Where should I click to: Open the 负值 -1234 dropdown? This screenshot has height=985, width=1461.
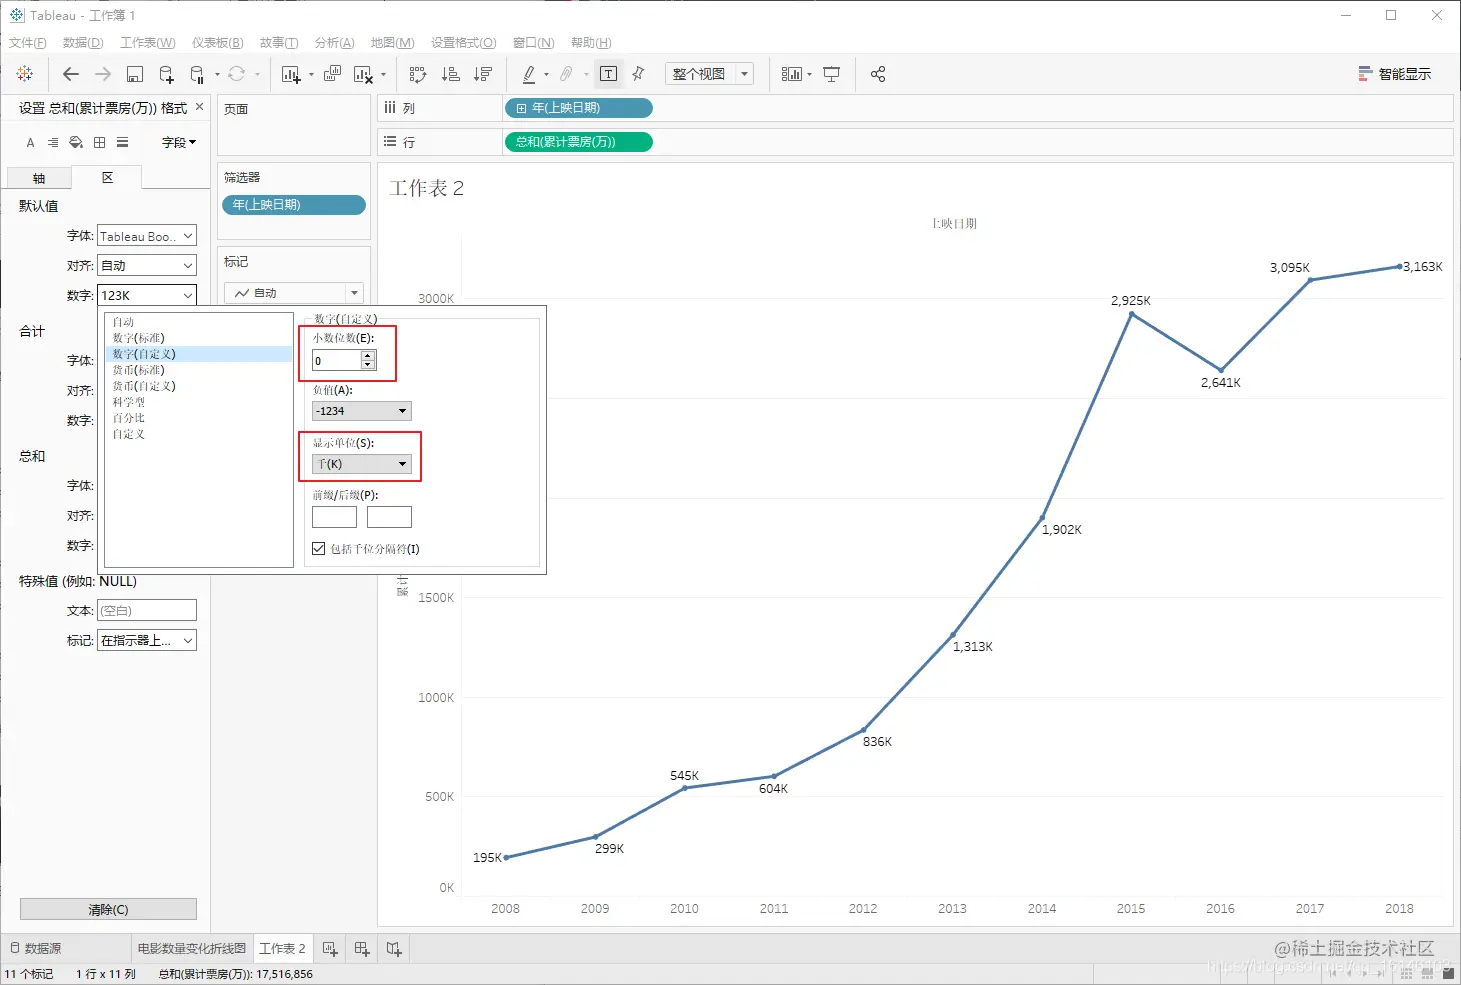pyautogui.click(x=362, y=411)
